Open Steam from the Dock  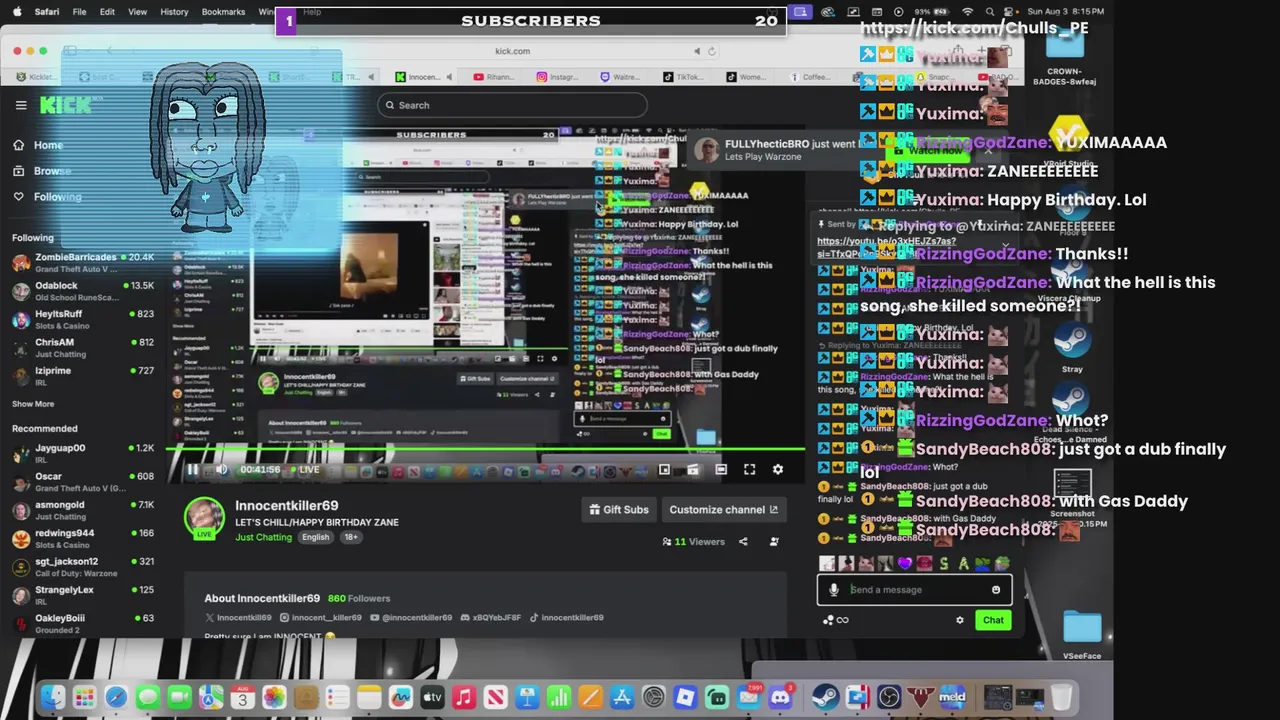[x=825, y=697]
